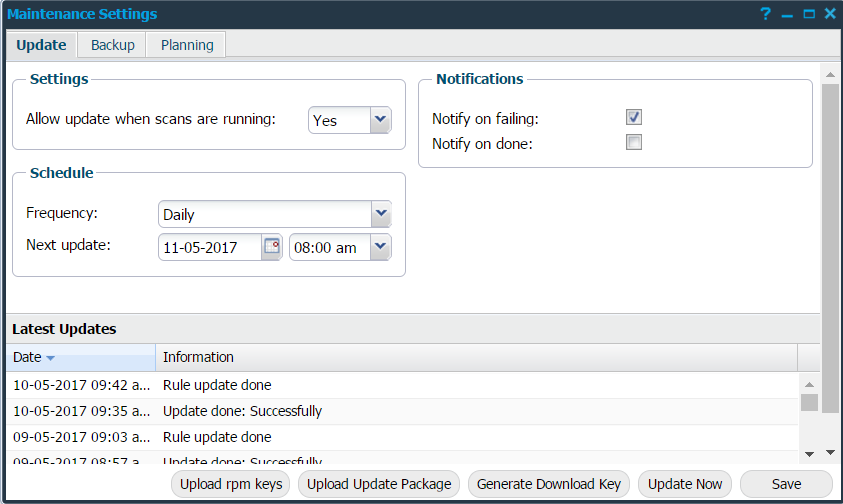Expand the Allow update when scans running dropdown

tap(380, 120)
